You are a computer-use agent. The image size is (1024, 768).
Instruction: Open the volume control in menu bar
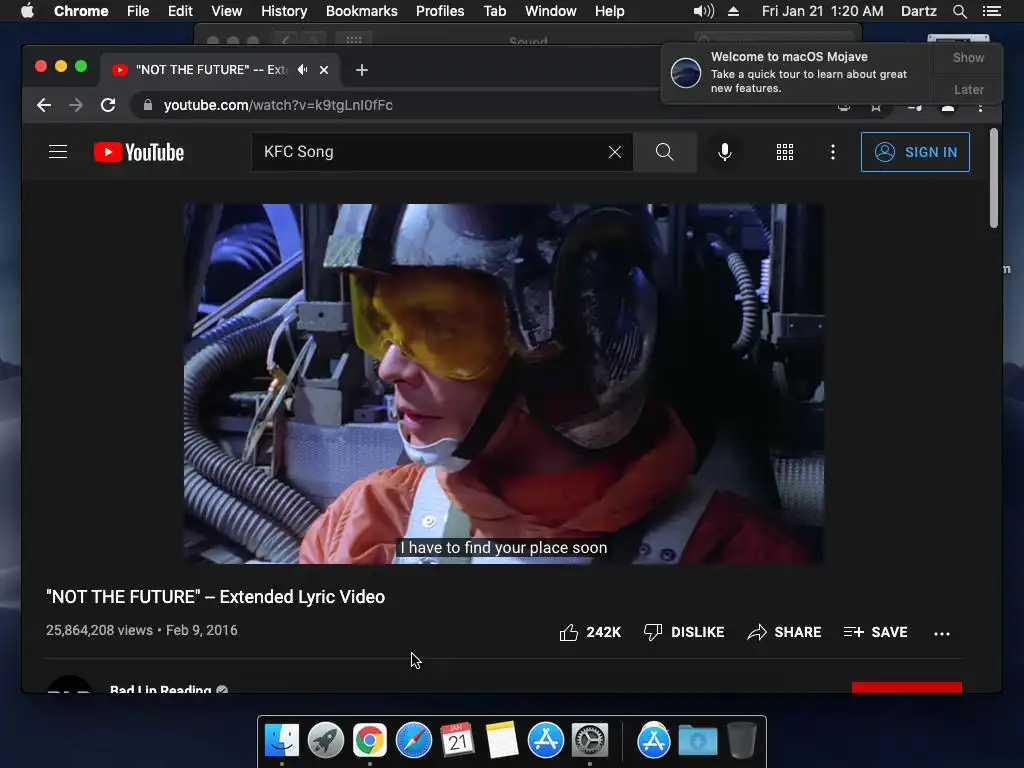(703, 11)
